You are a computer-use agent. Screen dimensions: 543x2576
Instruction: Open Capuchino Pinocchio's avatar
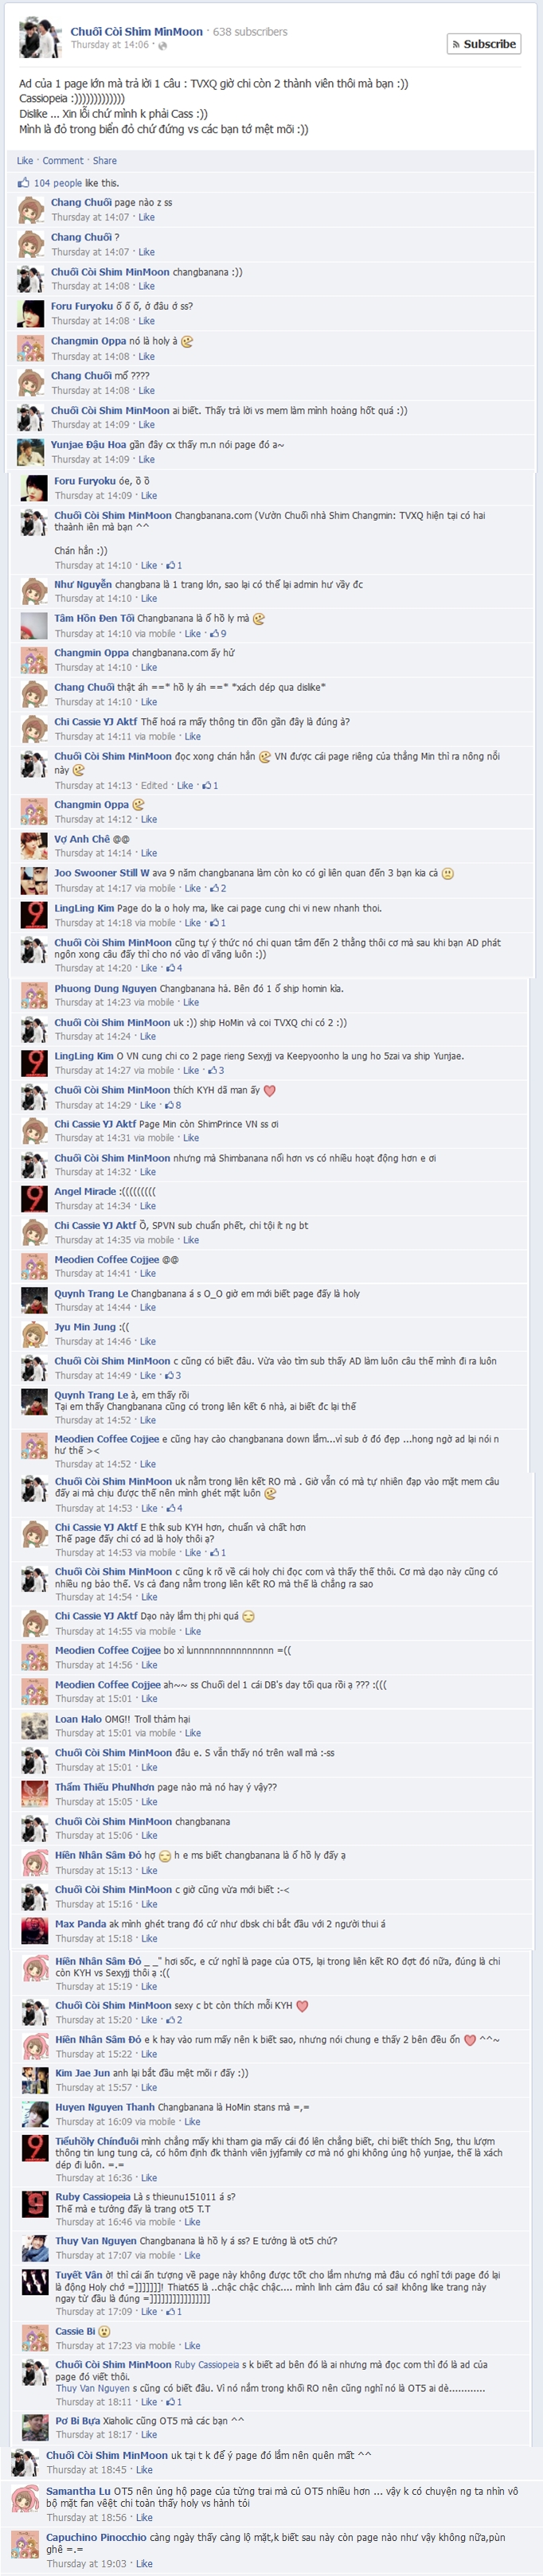pyautogui.click(x=25, y=2546)
